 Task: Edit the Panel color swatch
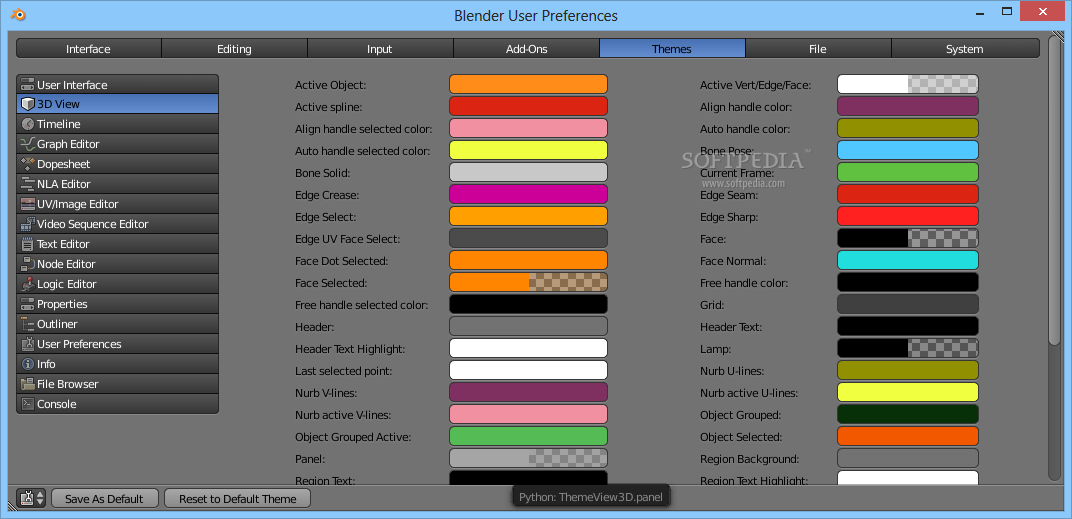coord(528,458)
